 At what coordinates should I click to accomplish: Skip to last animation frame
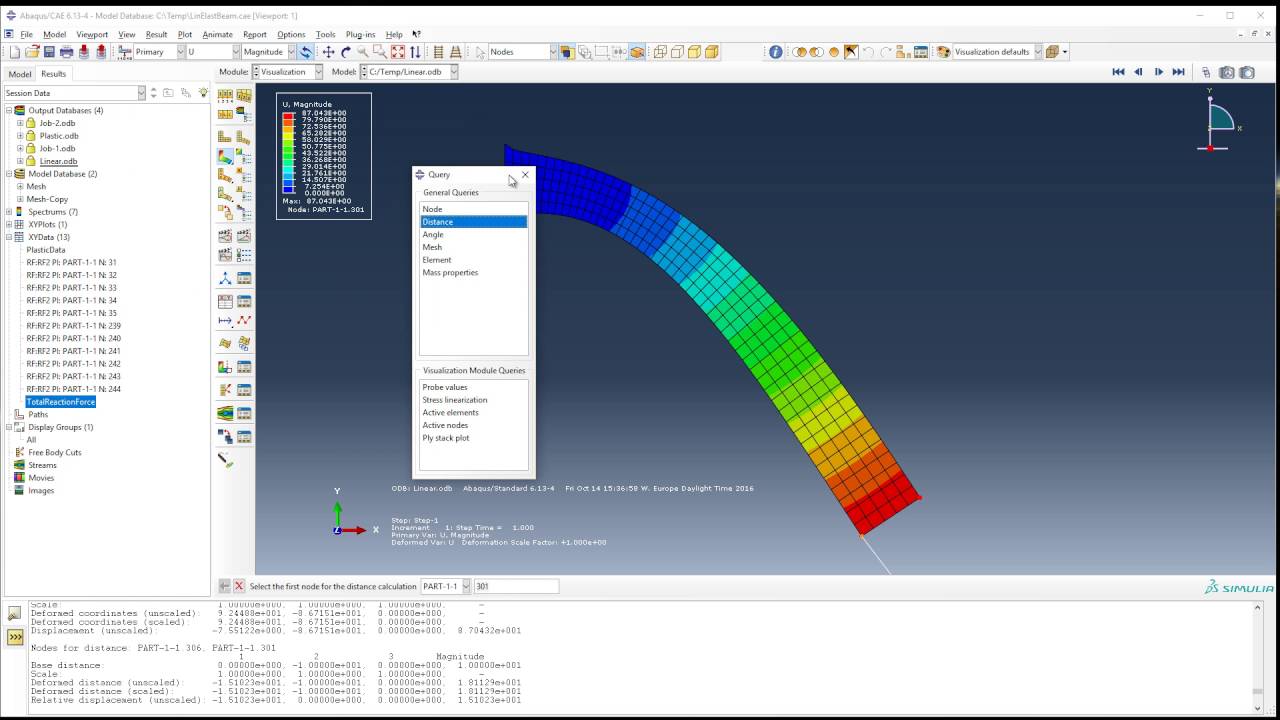[x=1178, y=72]
